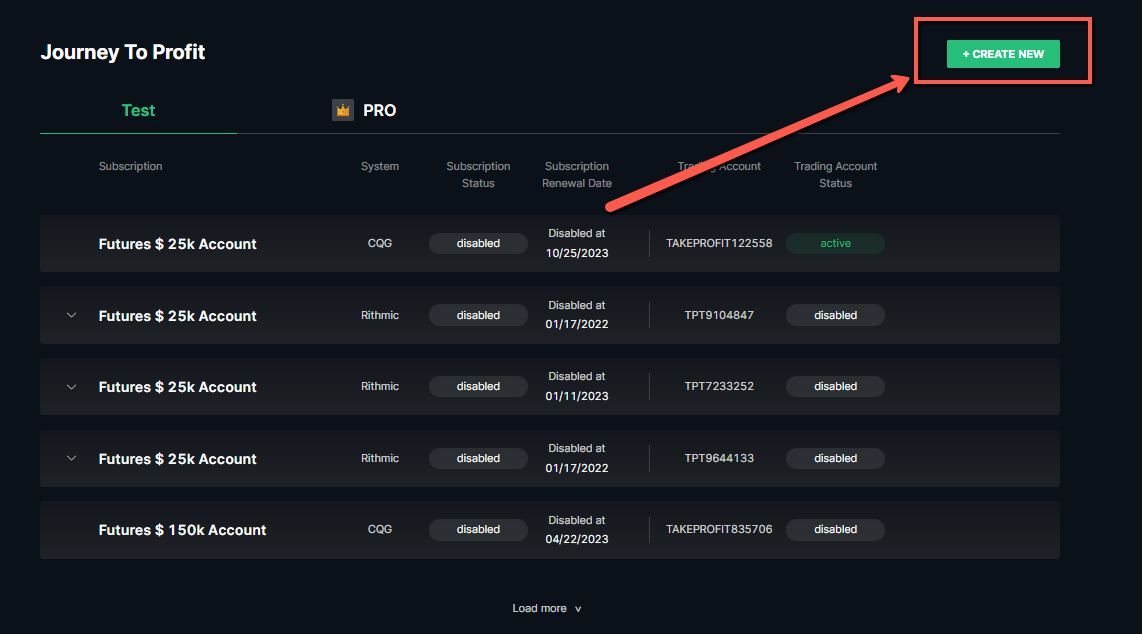Expand the TPT9644133 account row chevron
This screenshot has height=634, width=1142.
(x=71, y=458)
